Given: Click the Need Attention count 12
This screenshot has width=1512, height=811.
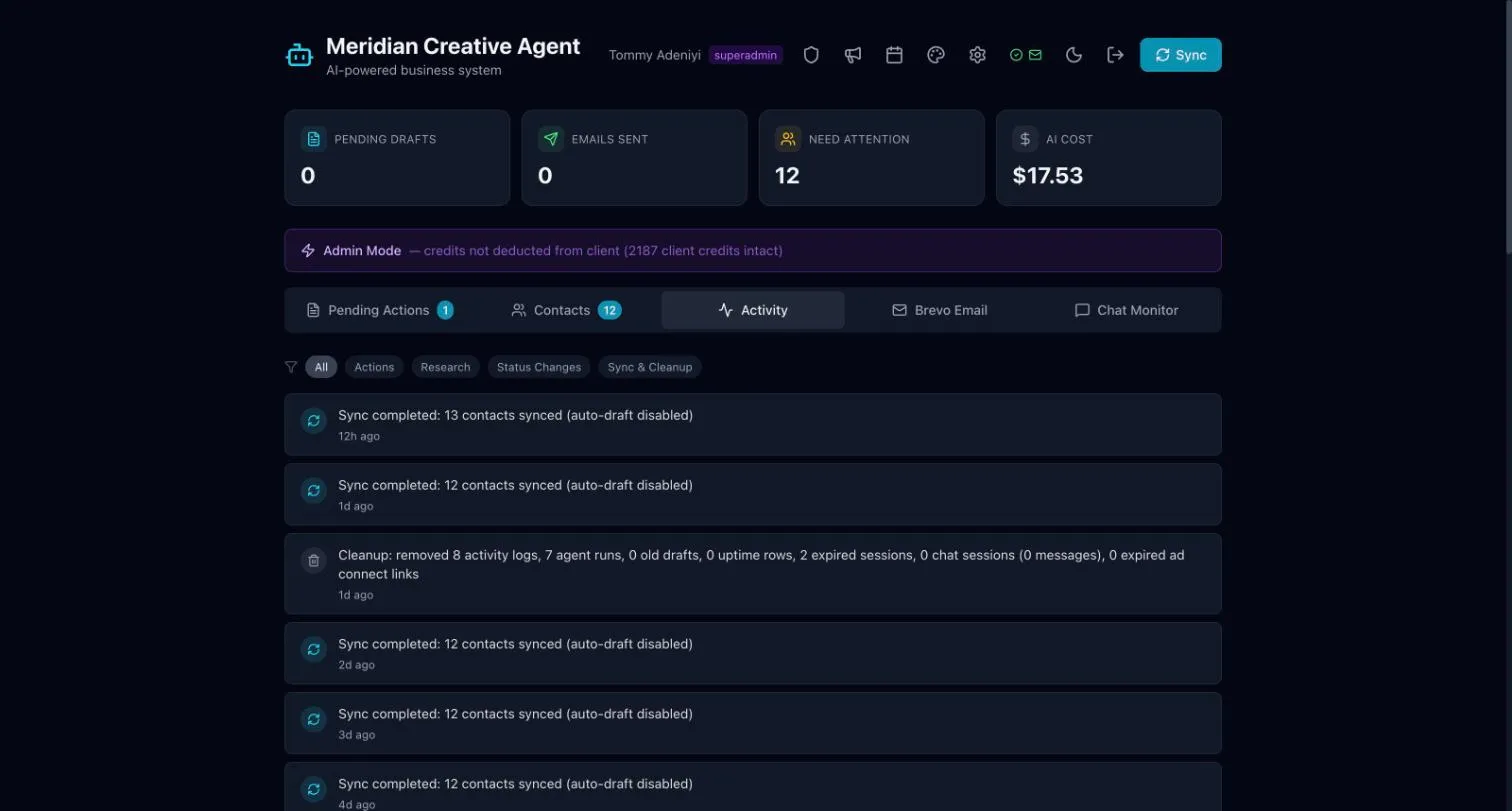Looking at the screenshot, I should click(787, 176).
